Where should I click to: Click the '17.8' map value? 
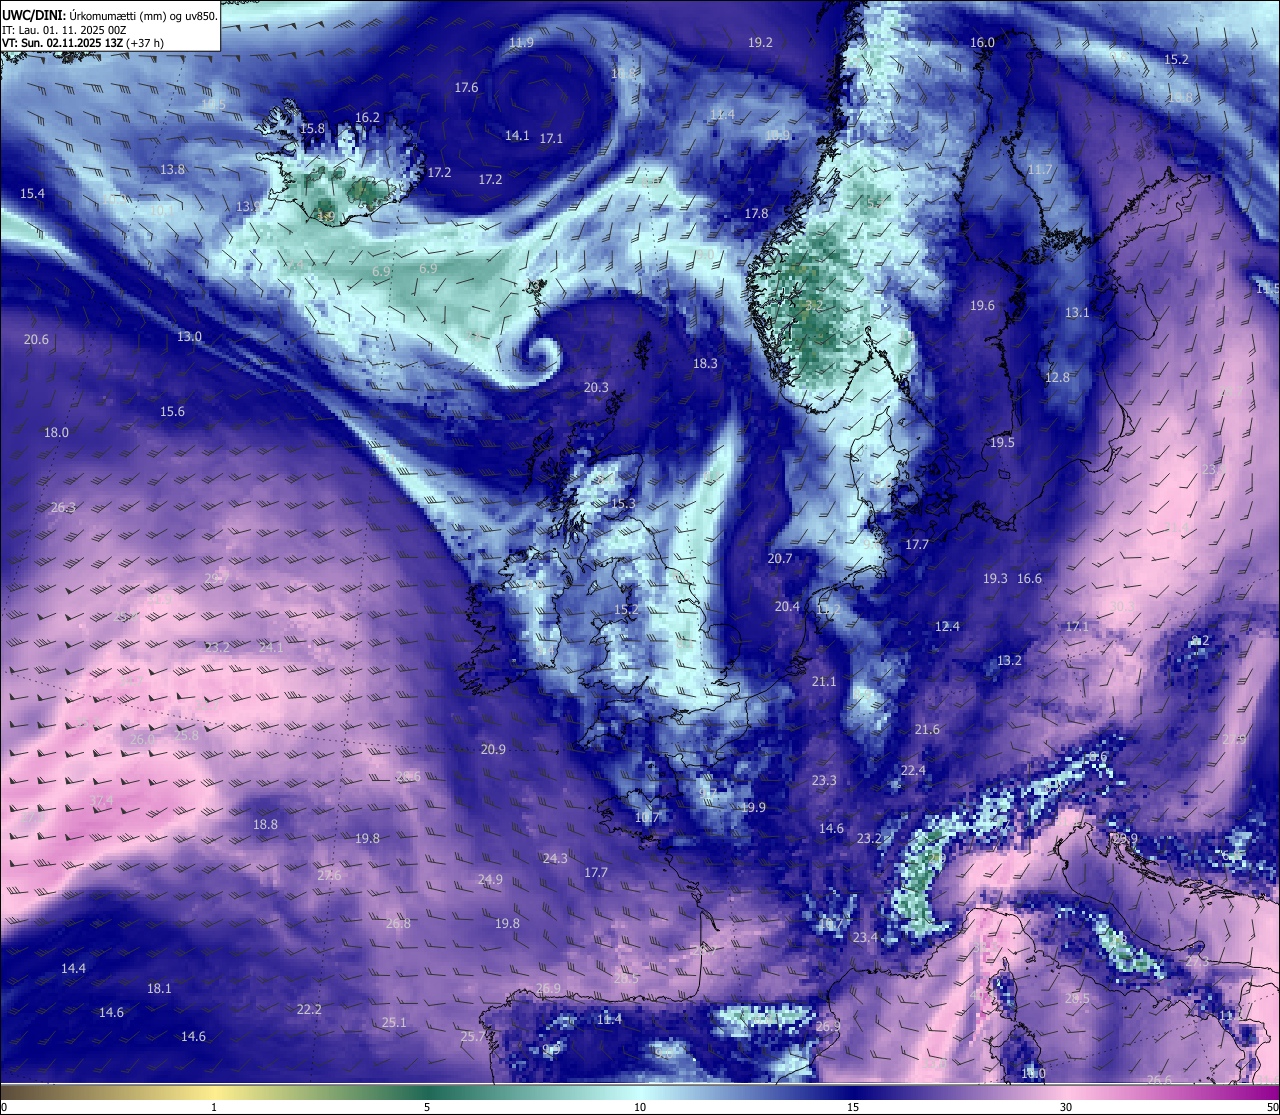point(756,213)
